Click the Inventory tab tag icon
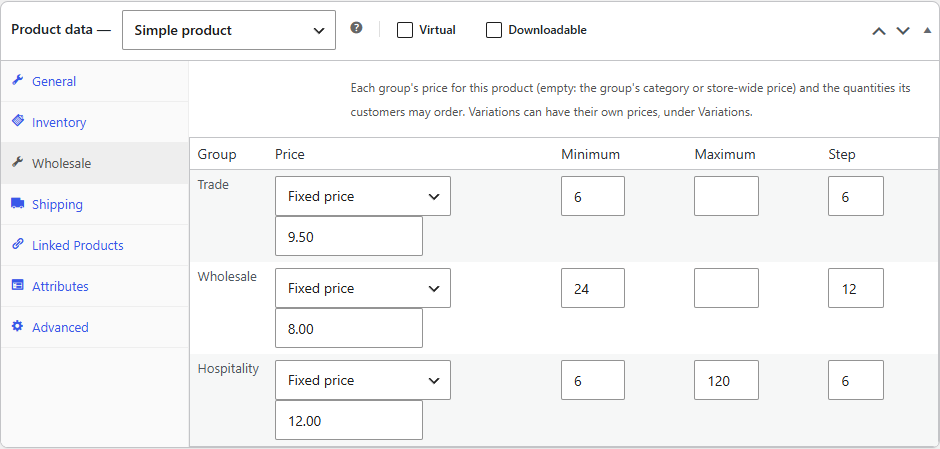Image resolution: width=940 pixels, height=449 pixels. (18, 121)
